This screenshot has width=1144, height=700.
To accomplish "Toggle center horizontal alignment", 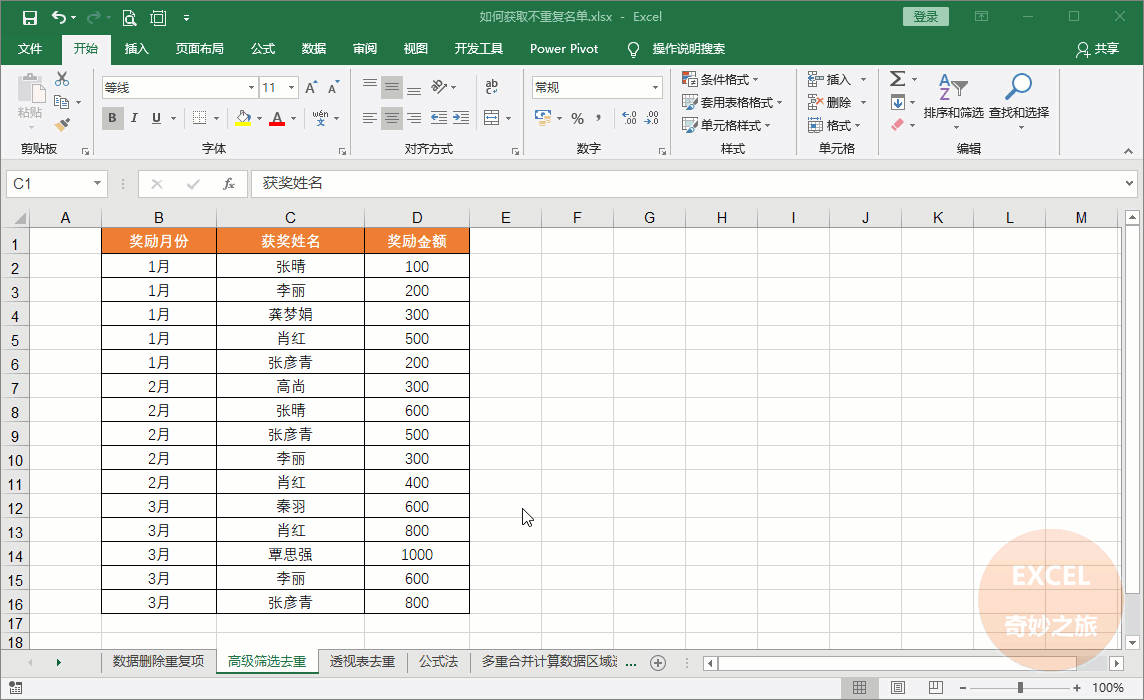I will [x=392, y=118].
